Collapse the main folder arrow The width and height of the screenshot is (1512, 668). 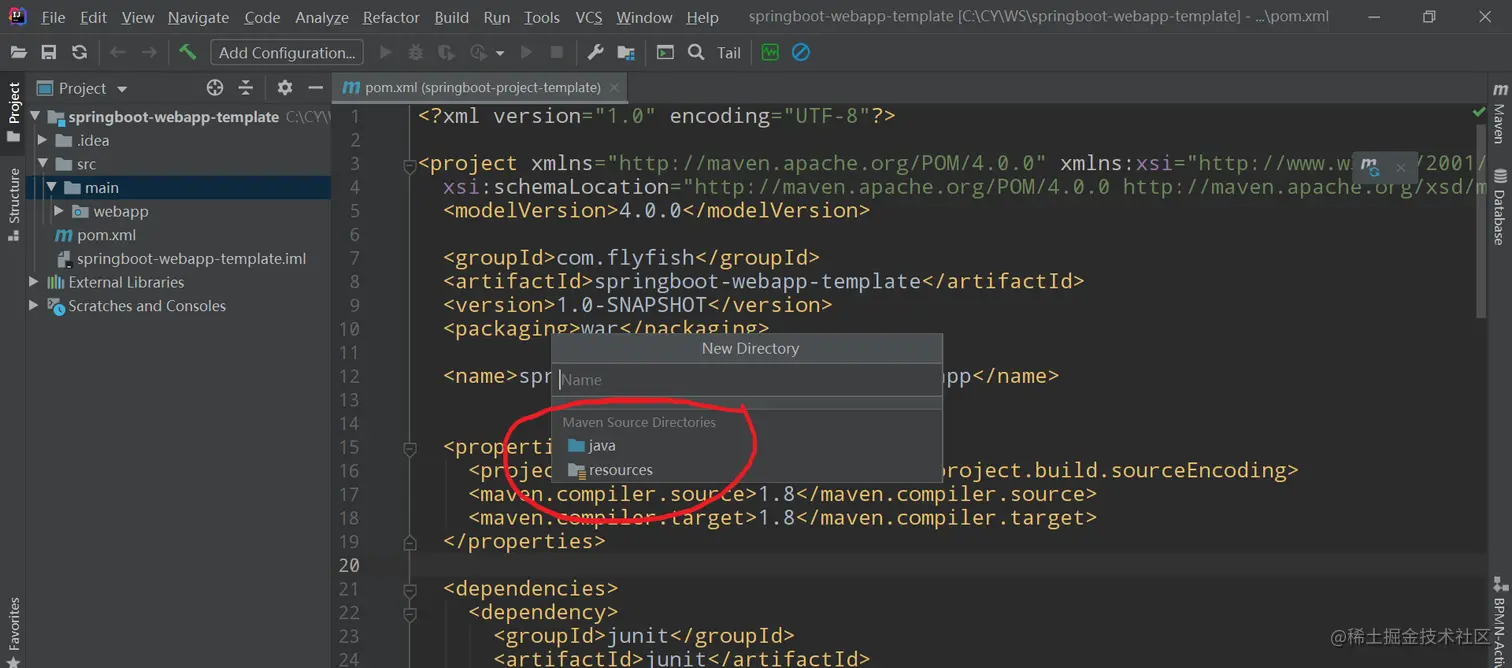click(51, 188)
